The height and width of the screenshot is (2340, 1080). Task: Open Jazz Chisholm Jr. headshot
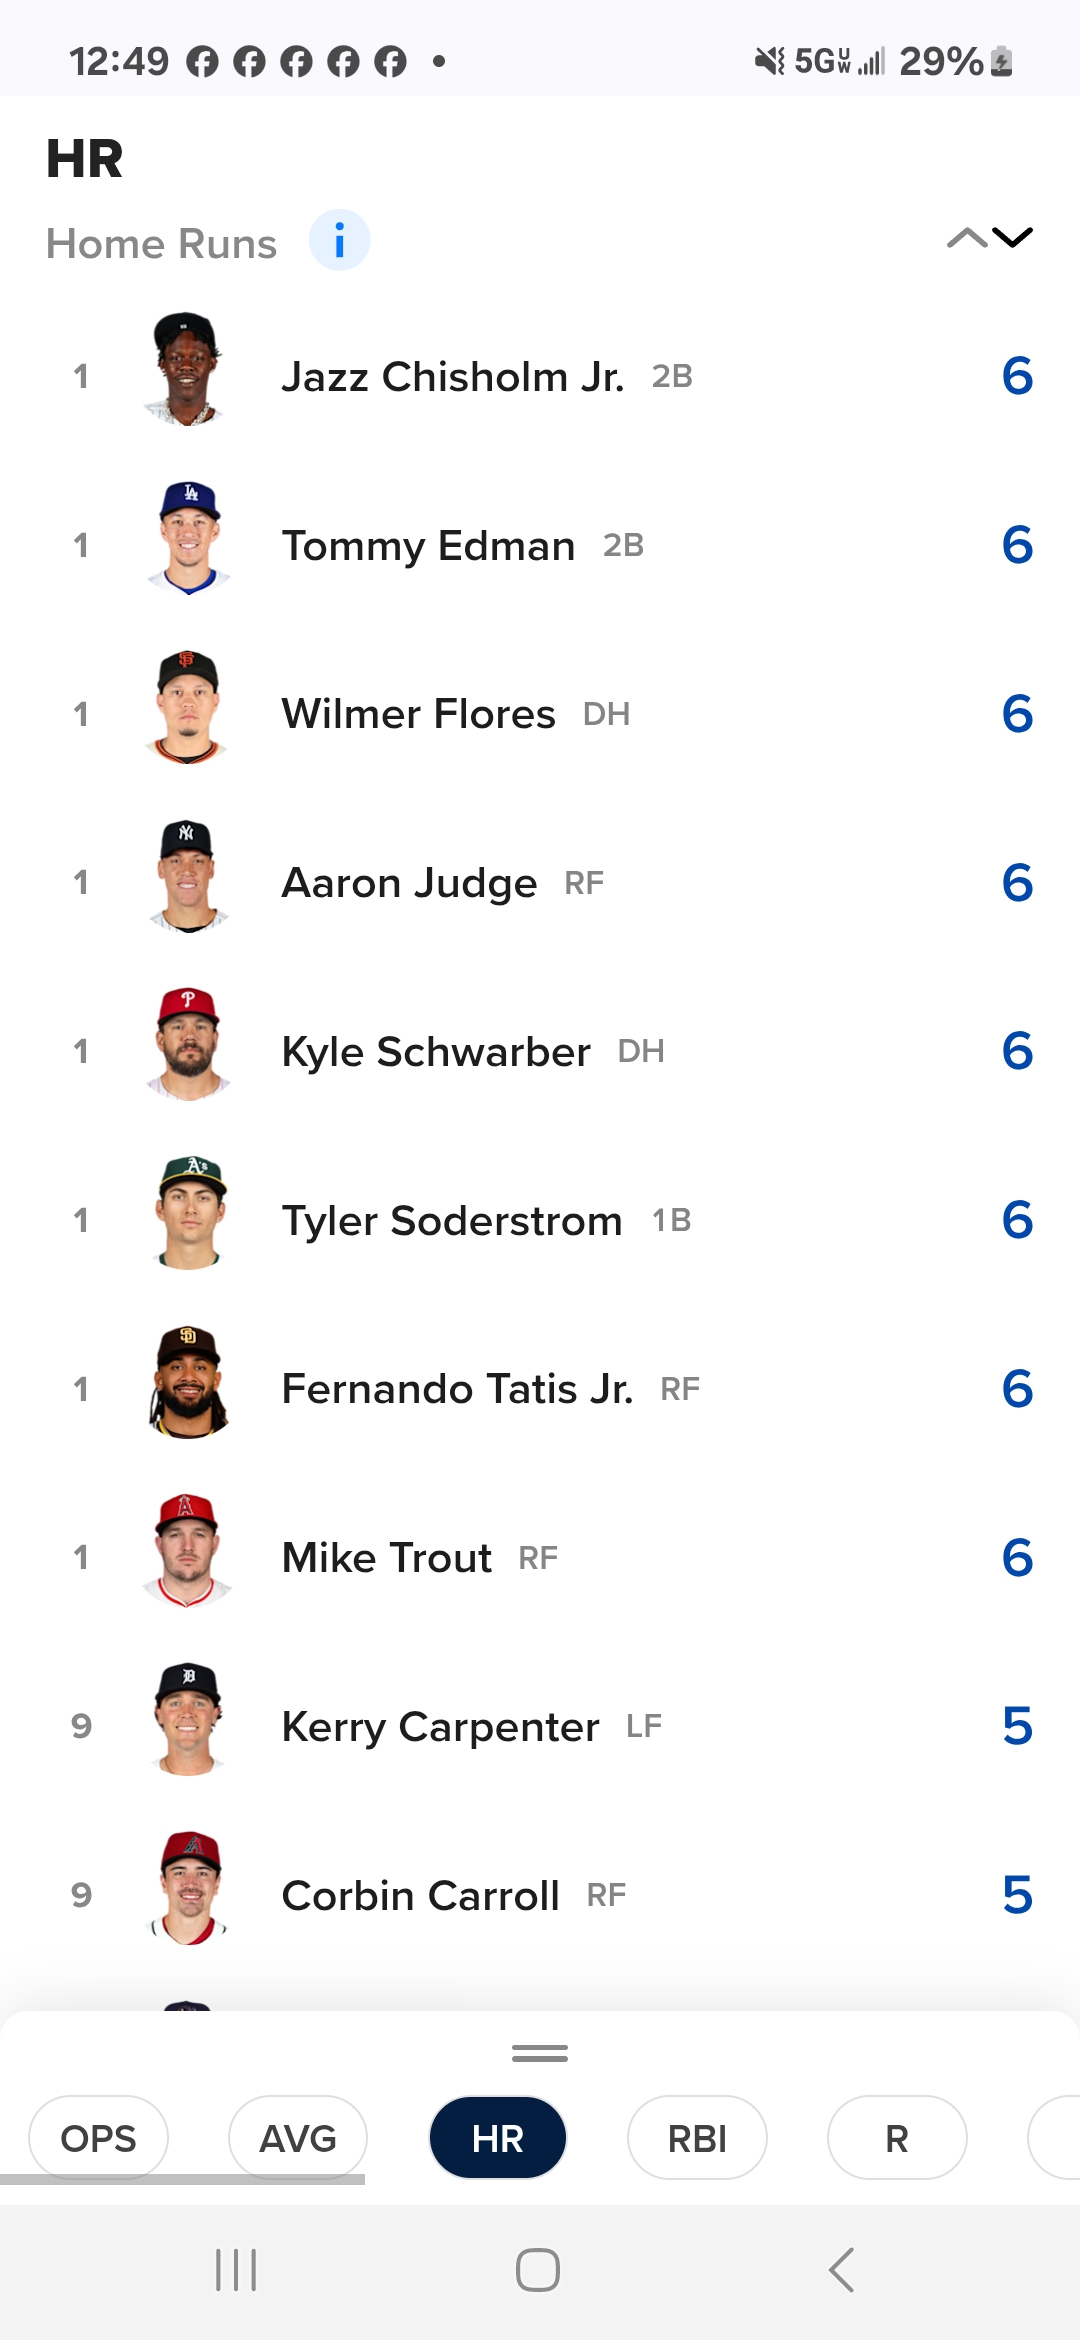188,370
